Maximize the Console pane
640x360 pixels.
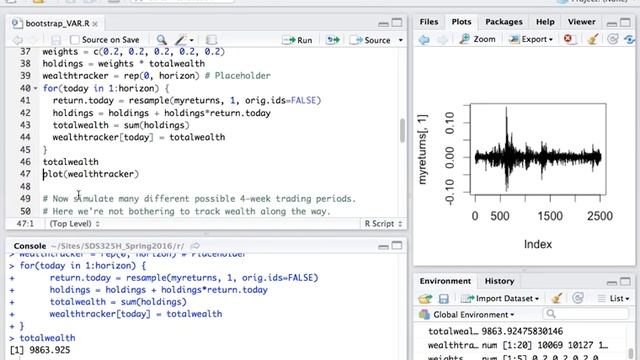[397, 246]
